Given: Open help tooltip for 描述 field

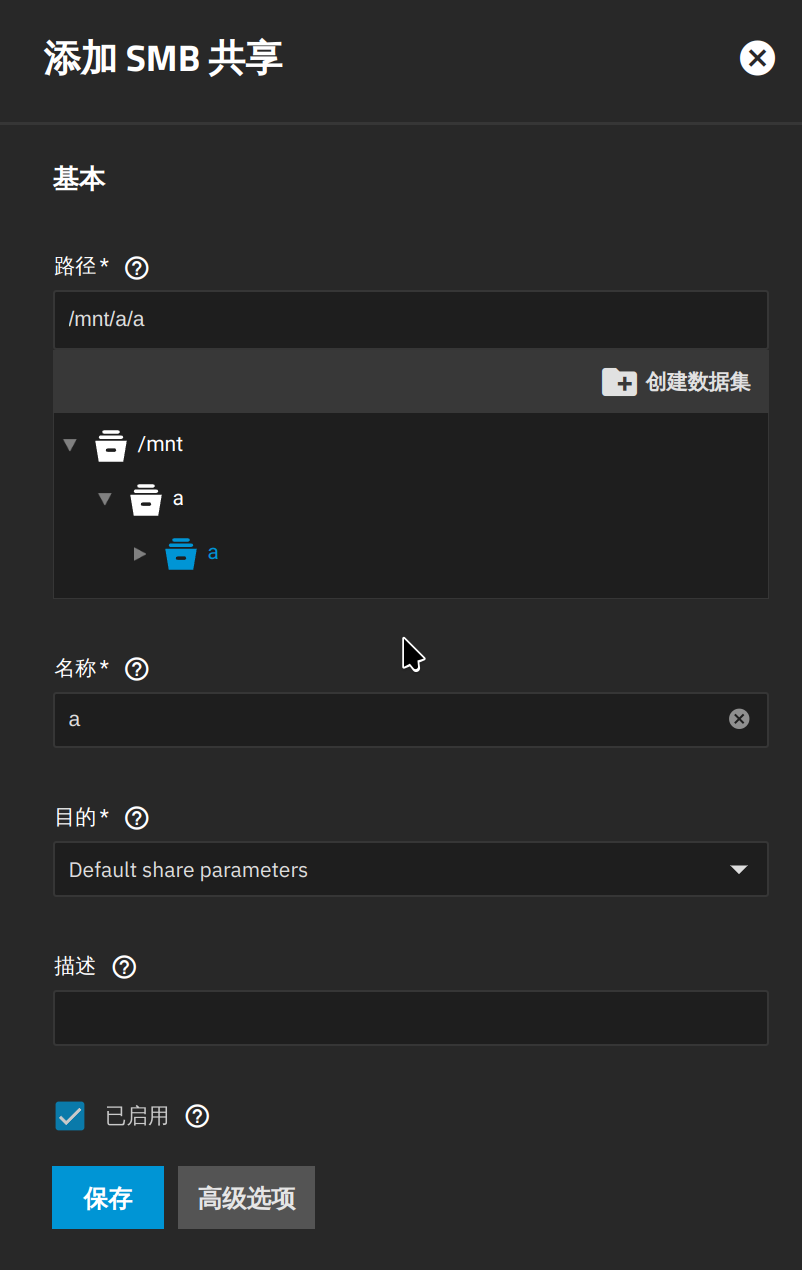Looking at the screenshot, I should click(124, 967).
